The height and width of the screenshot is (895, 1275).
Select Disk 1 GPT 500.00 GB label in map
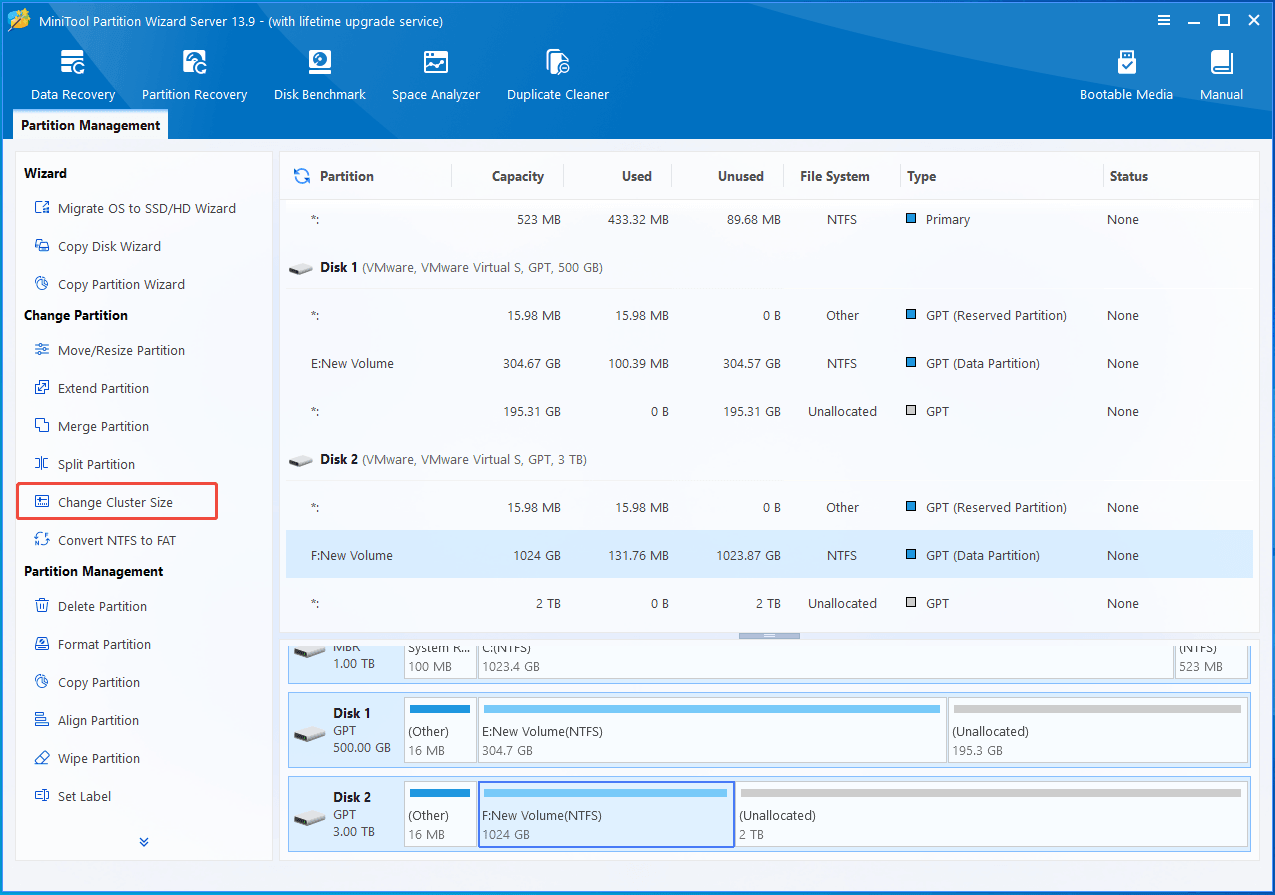(346, 730)
